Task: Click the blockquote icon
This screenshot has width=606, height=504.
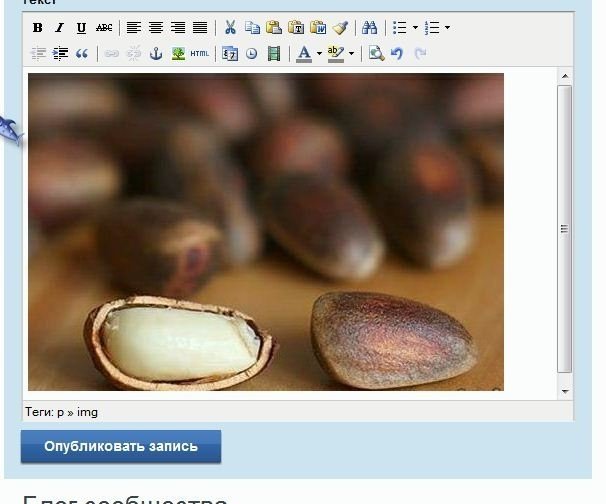Action: [82, 54]
